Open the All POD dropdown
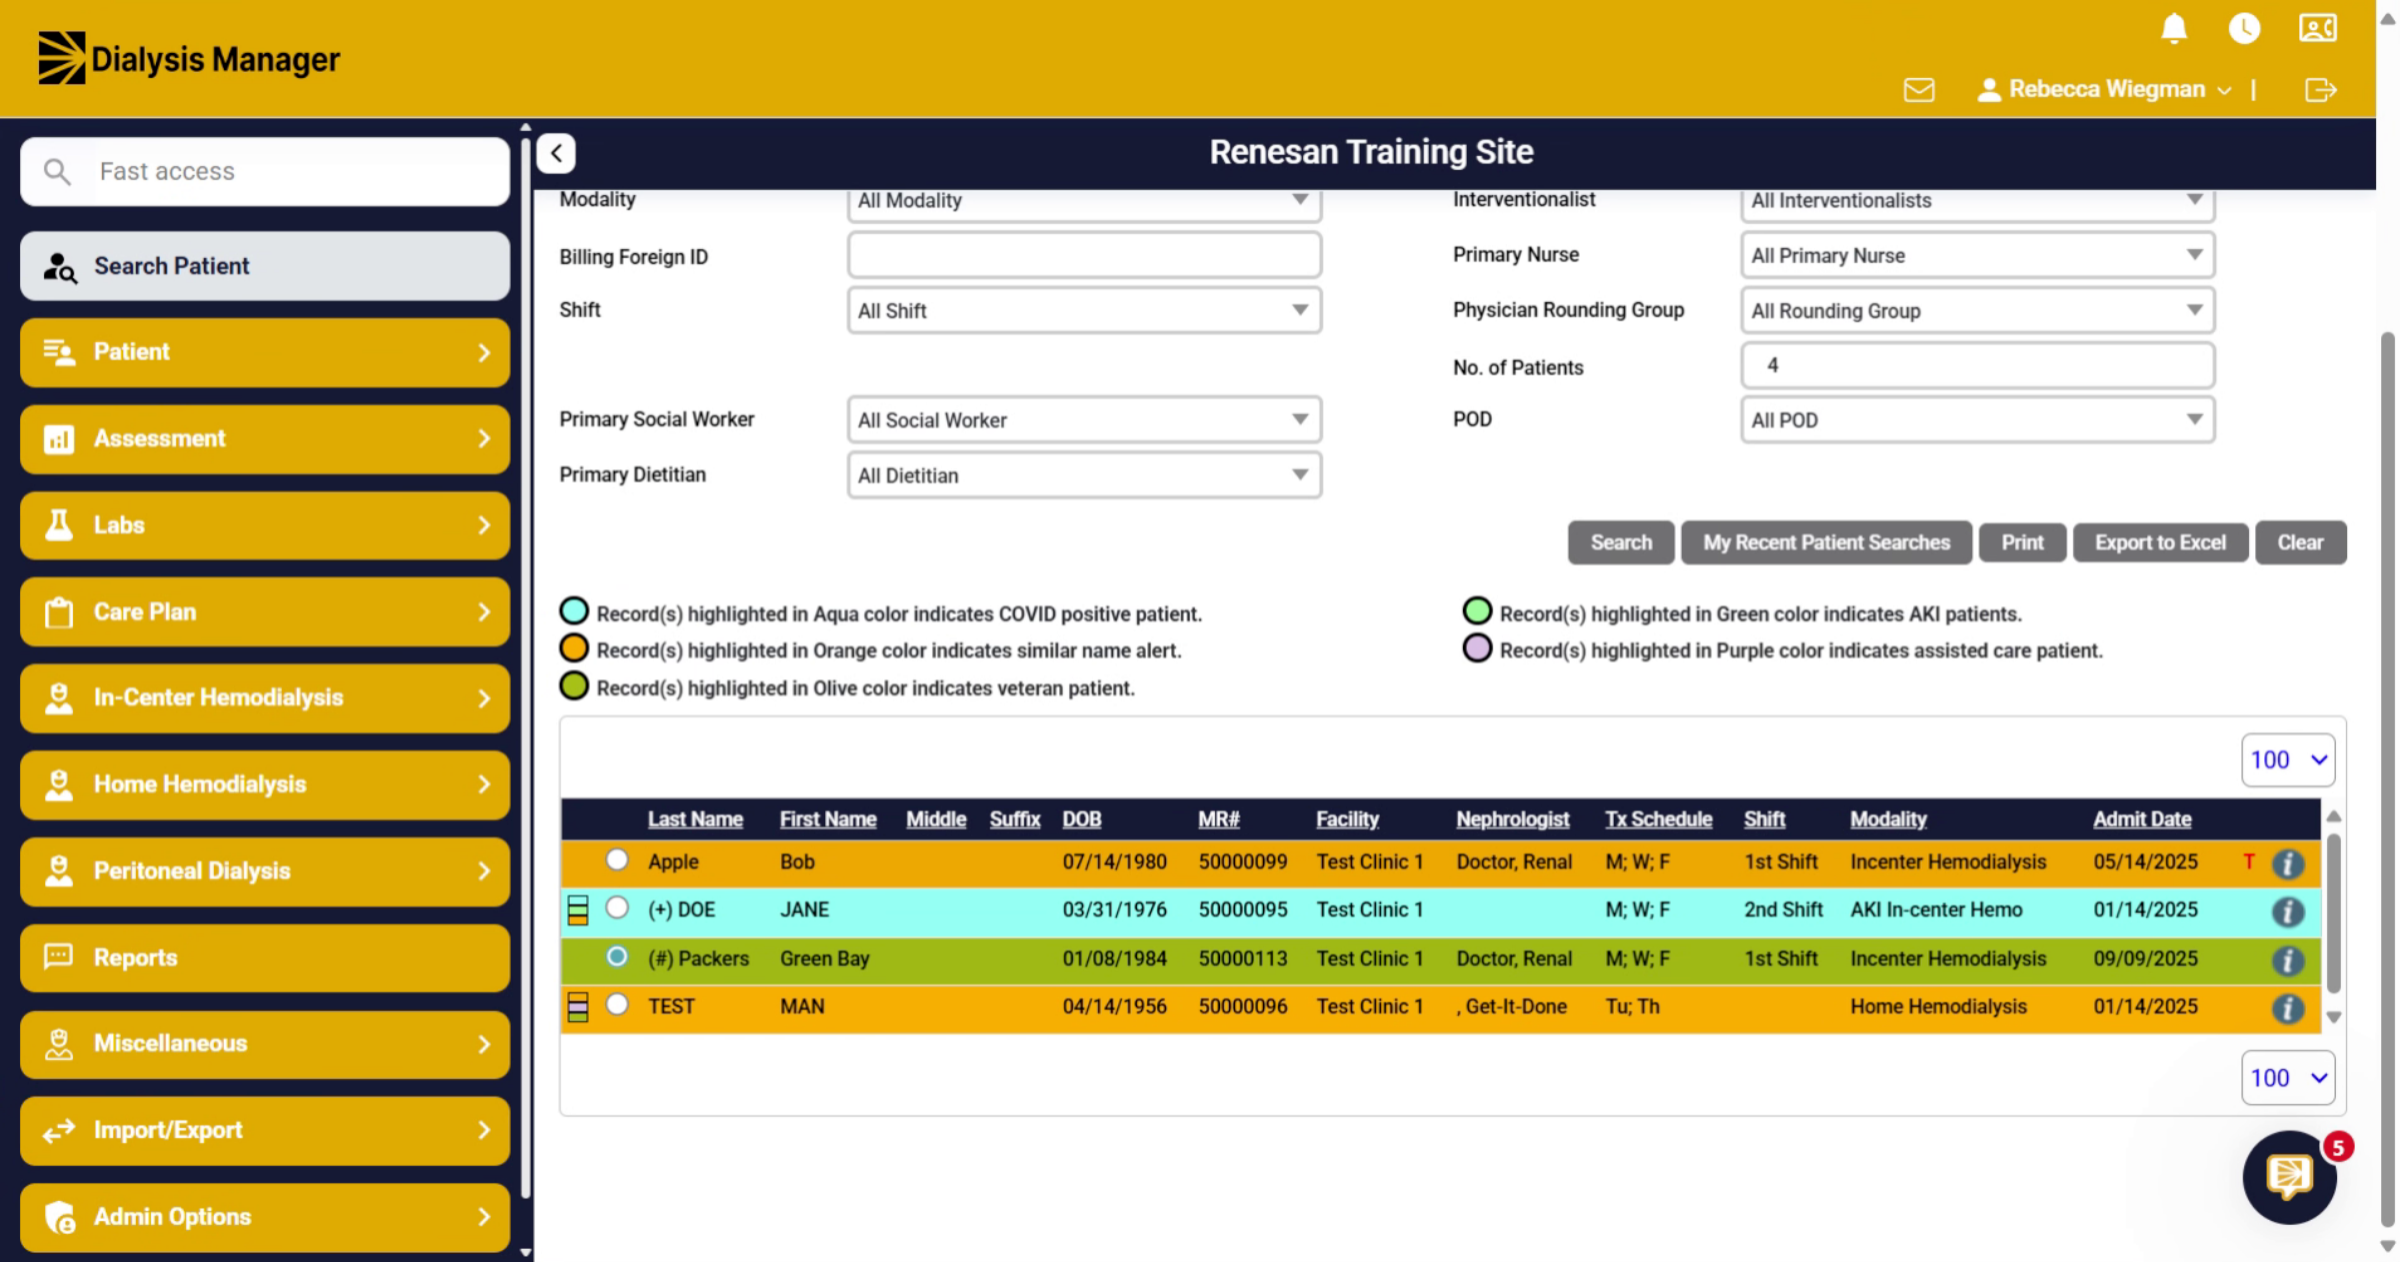Screen dimensions: 2400x1262 click(x=1977, y=420)
